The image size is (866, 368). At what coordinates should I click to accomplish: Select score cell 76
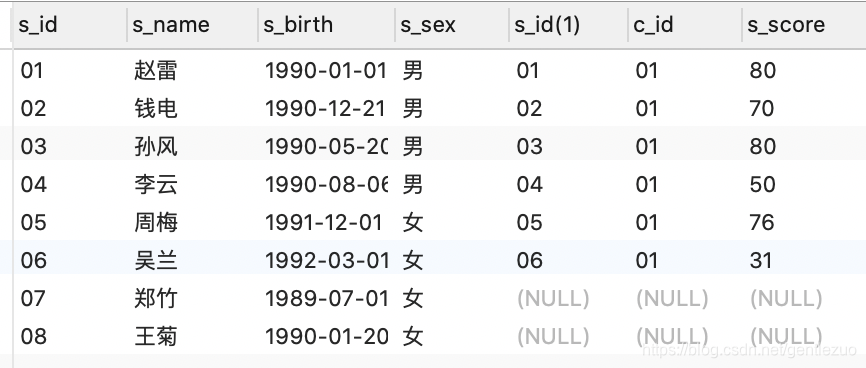[x=762, y=222]
